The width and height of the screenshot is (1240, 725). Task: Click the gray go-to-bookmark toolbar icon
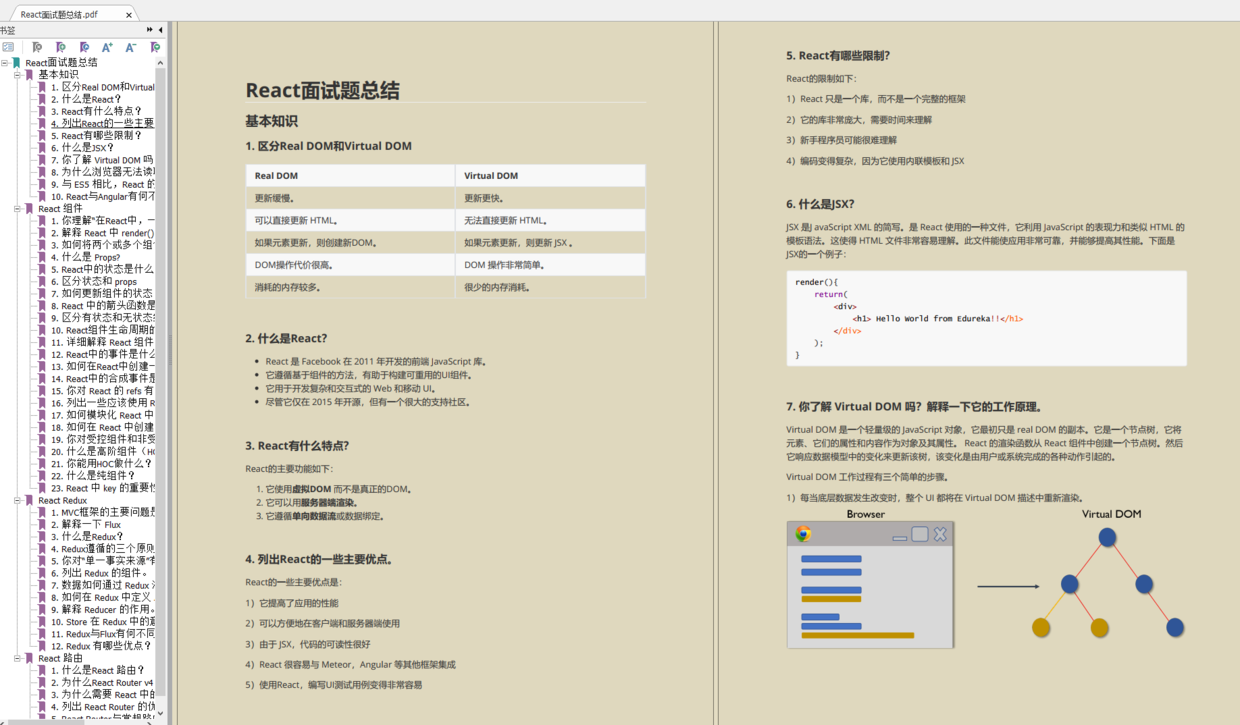(37, 47)
